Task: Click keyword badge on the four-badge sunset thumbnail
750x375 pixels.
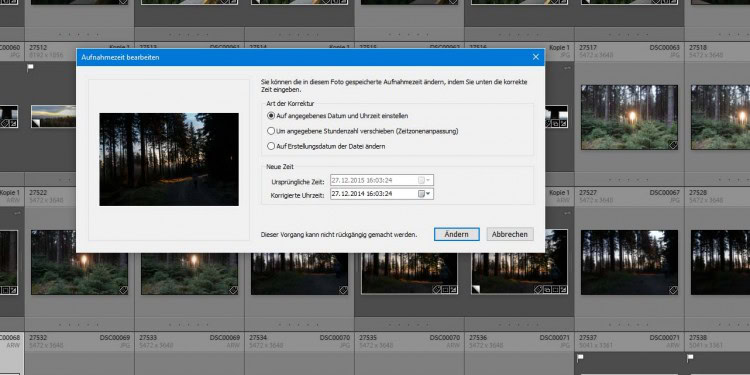Action: point(538,290)
